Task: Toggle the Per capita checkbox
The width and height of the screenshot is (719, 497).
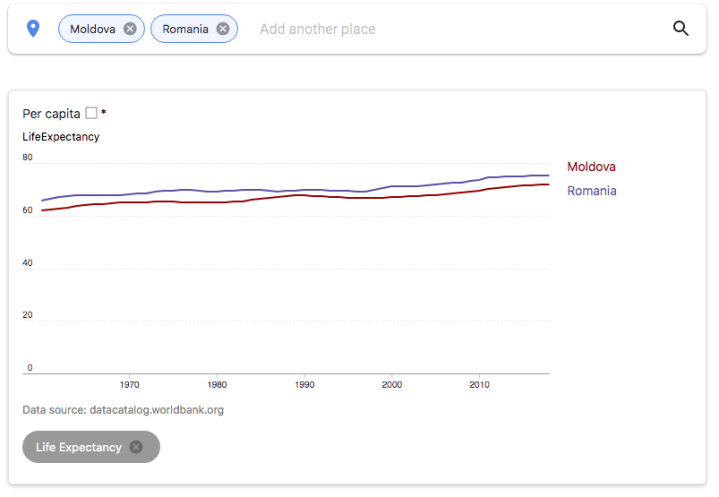Action: pyautogui.click(x=91, y=113)
